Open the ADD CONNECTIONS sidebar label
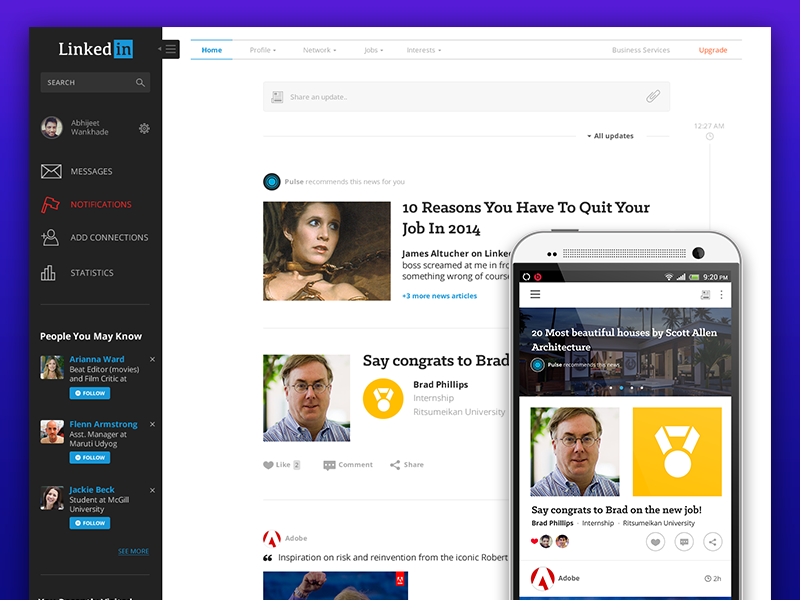800x600 pixels. (109, 238)
